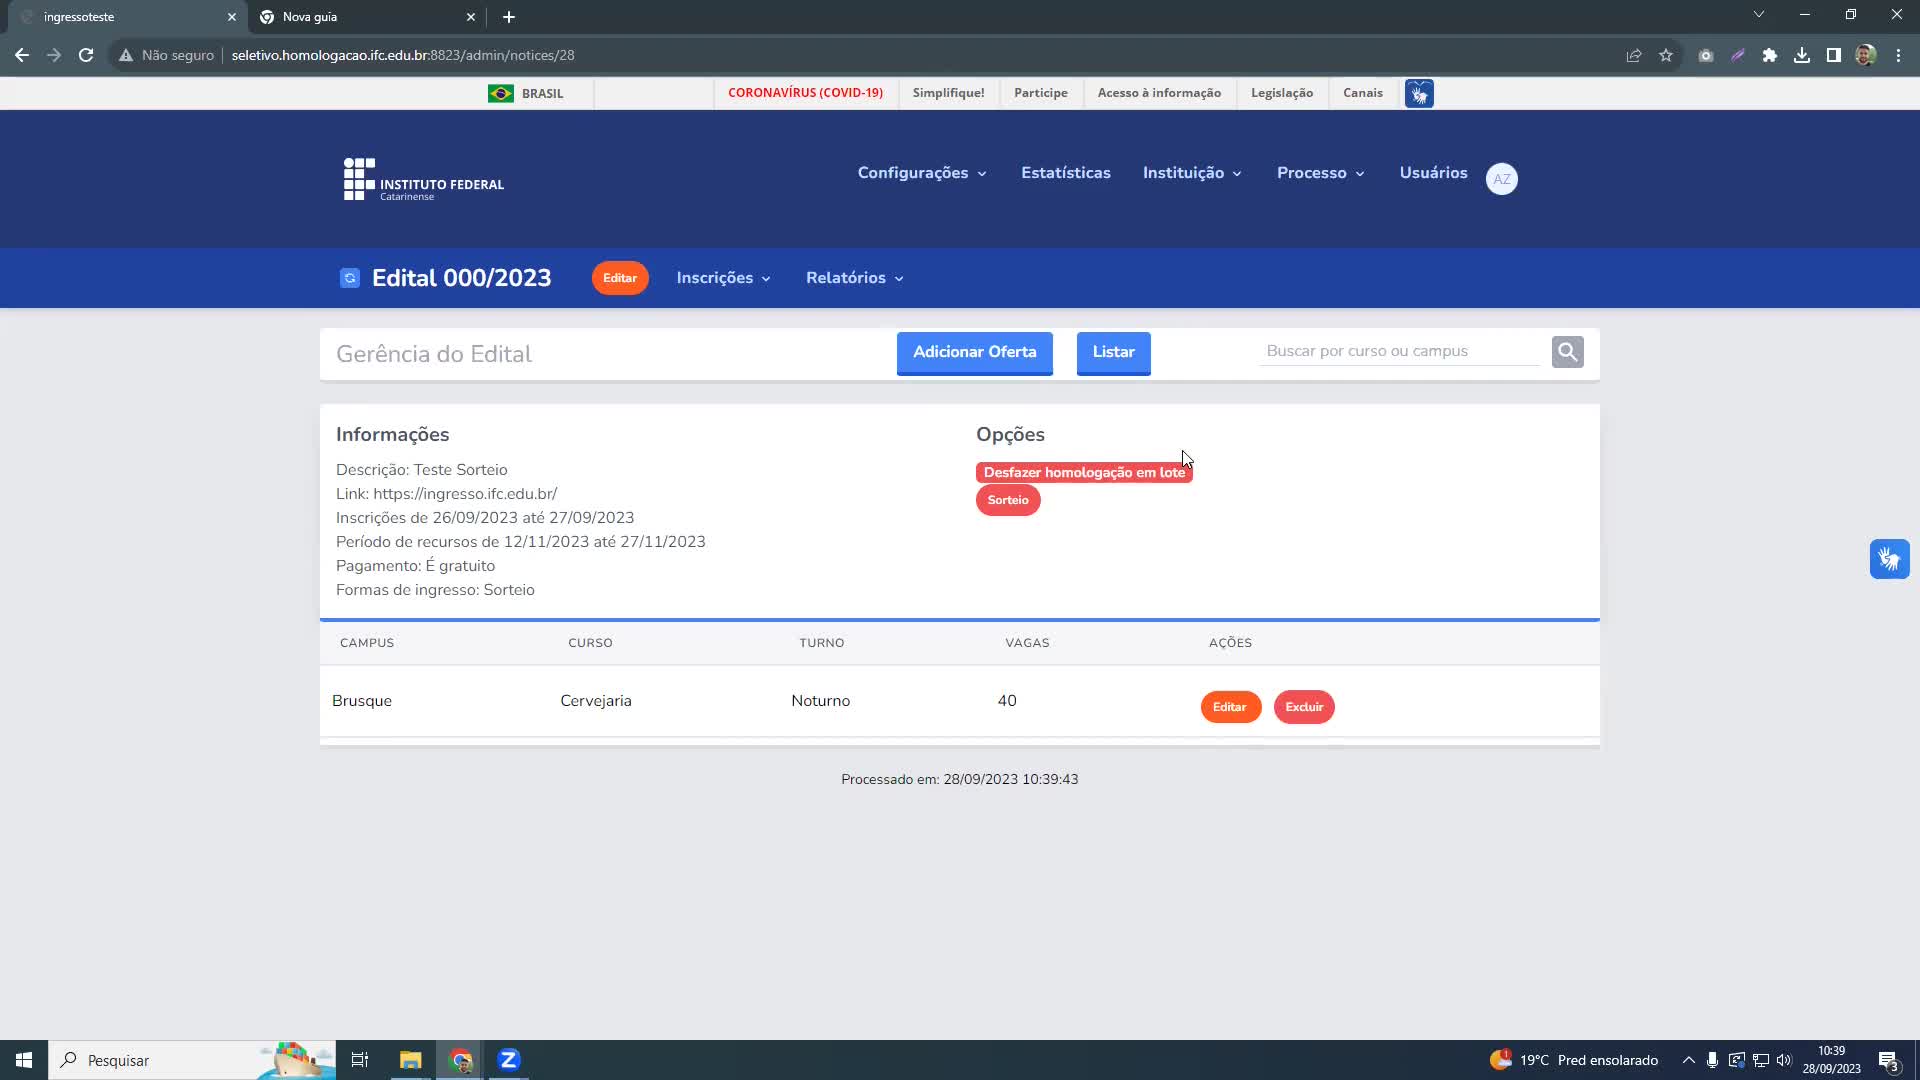Open File Explorer from the taskbar
Screen dimensions: 1920x1080
[411, 1060]
